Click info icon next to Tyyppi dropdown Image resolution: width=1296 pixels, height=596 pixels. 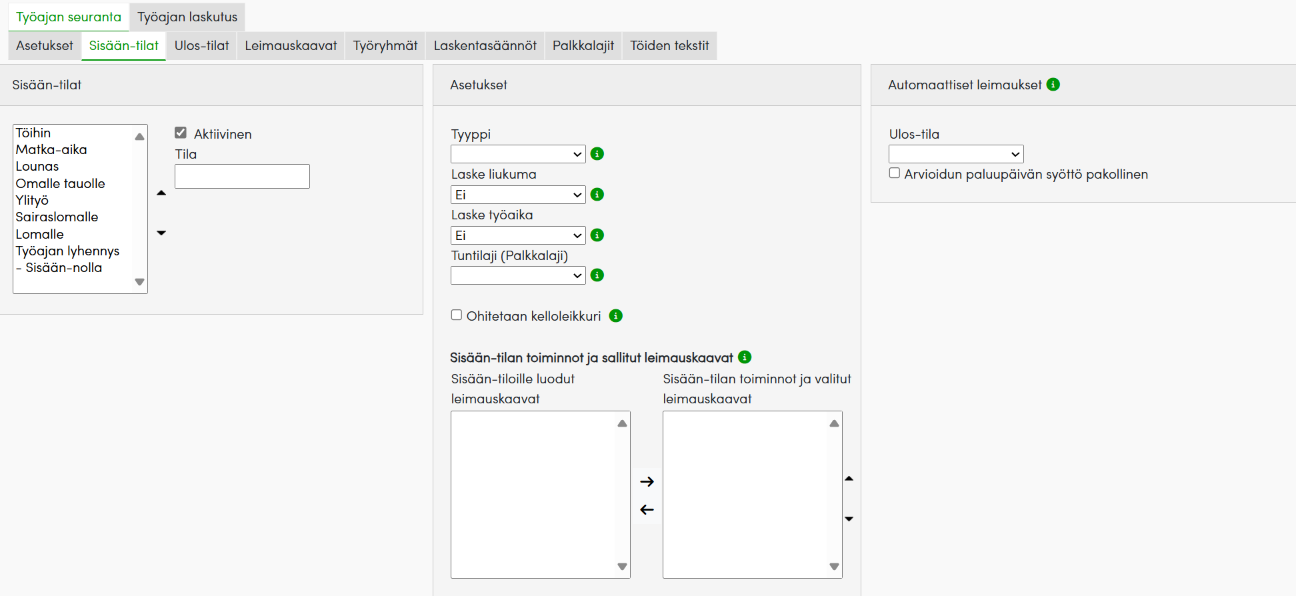[x=597, y=154]
